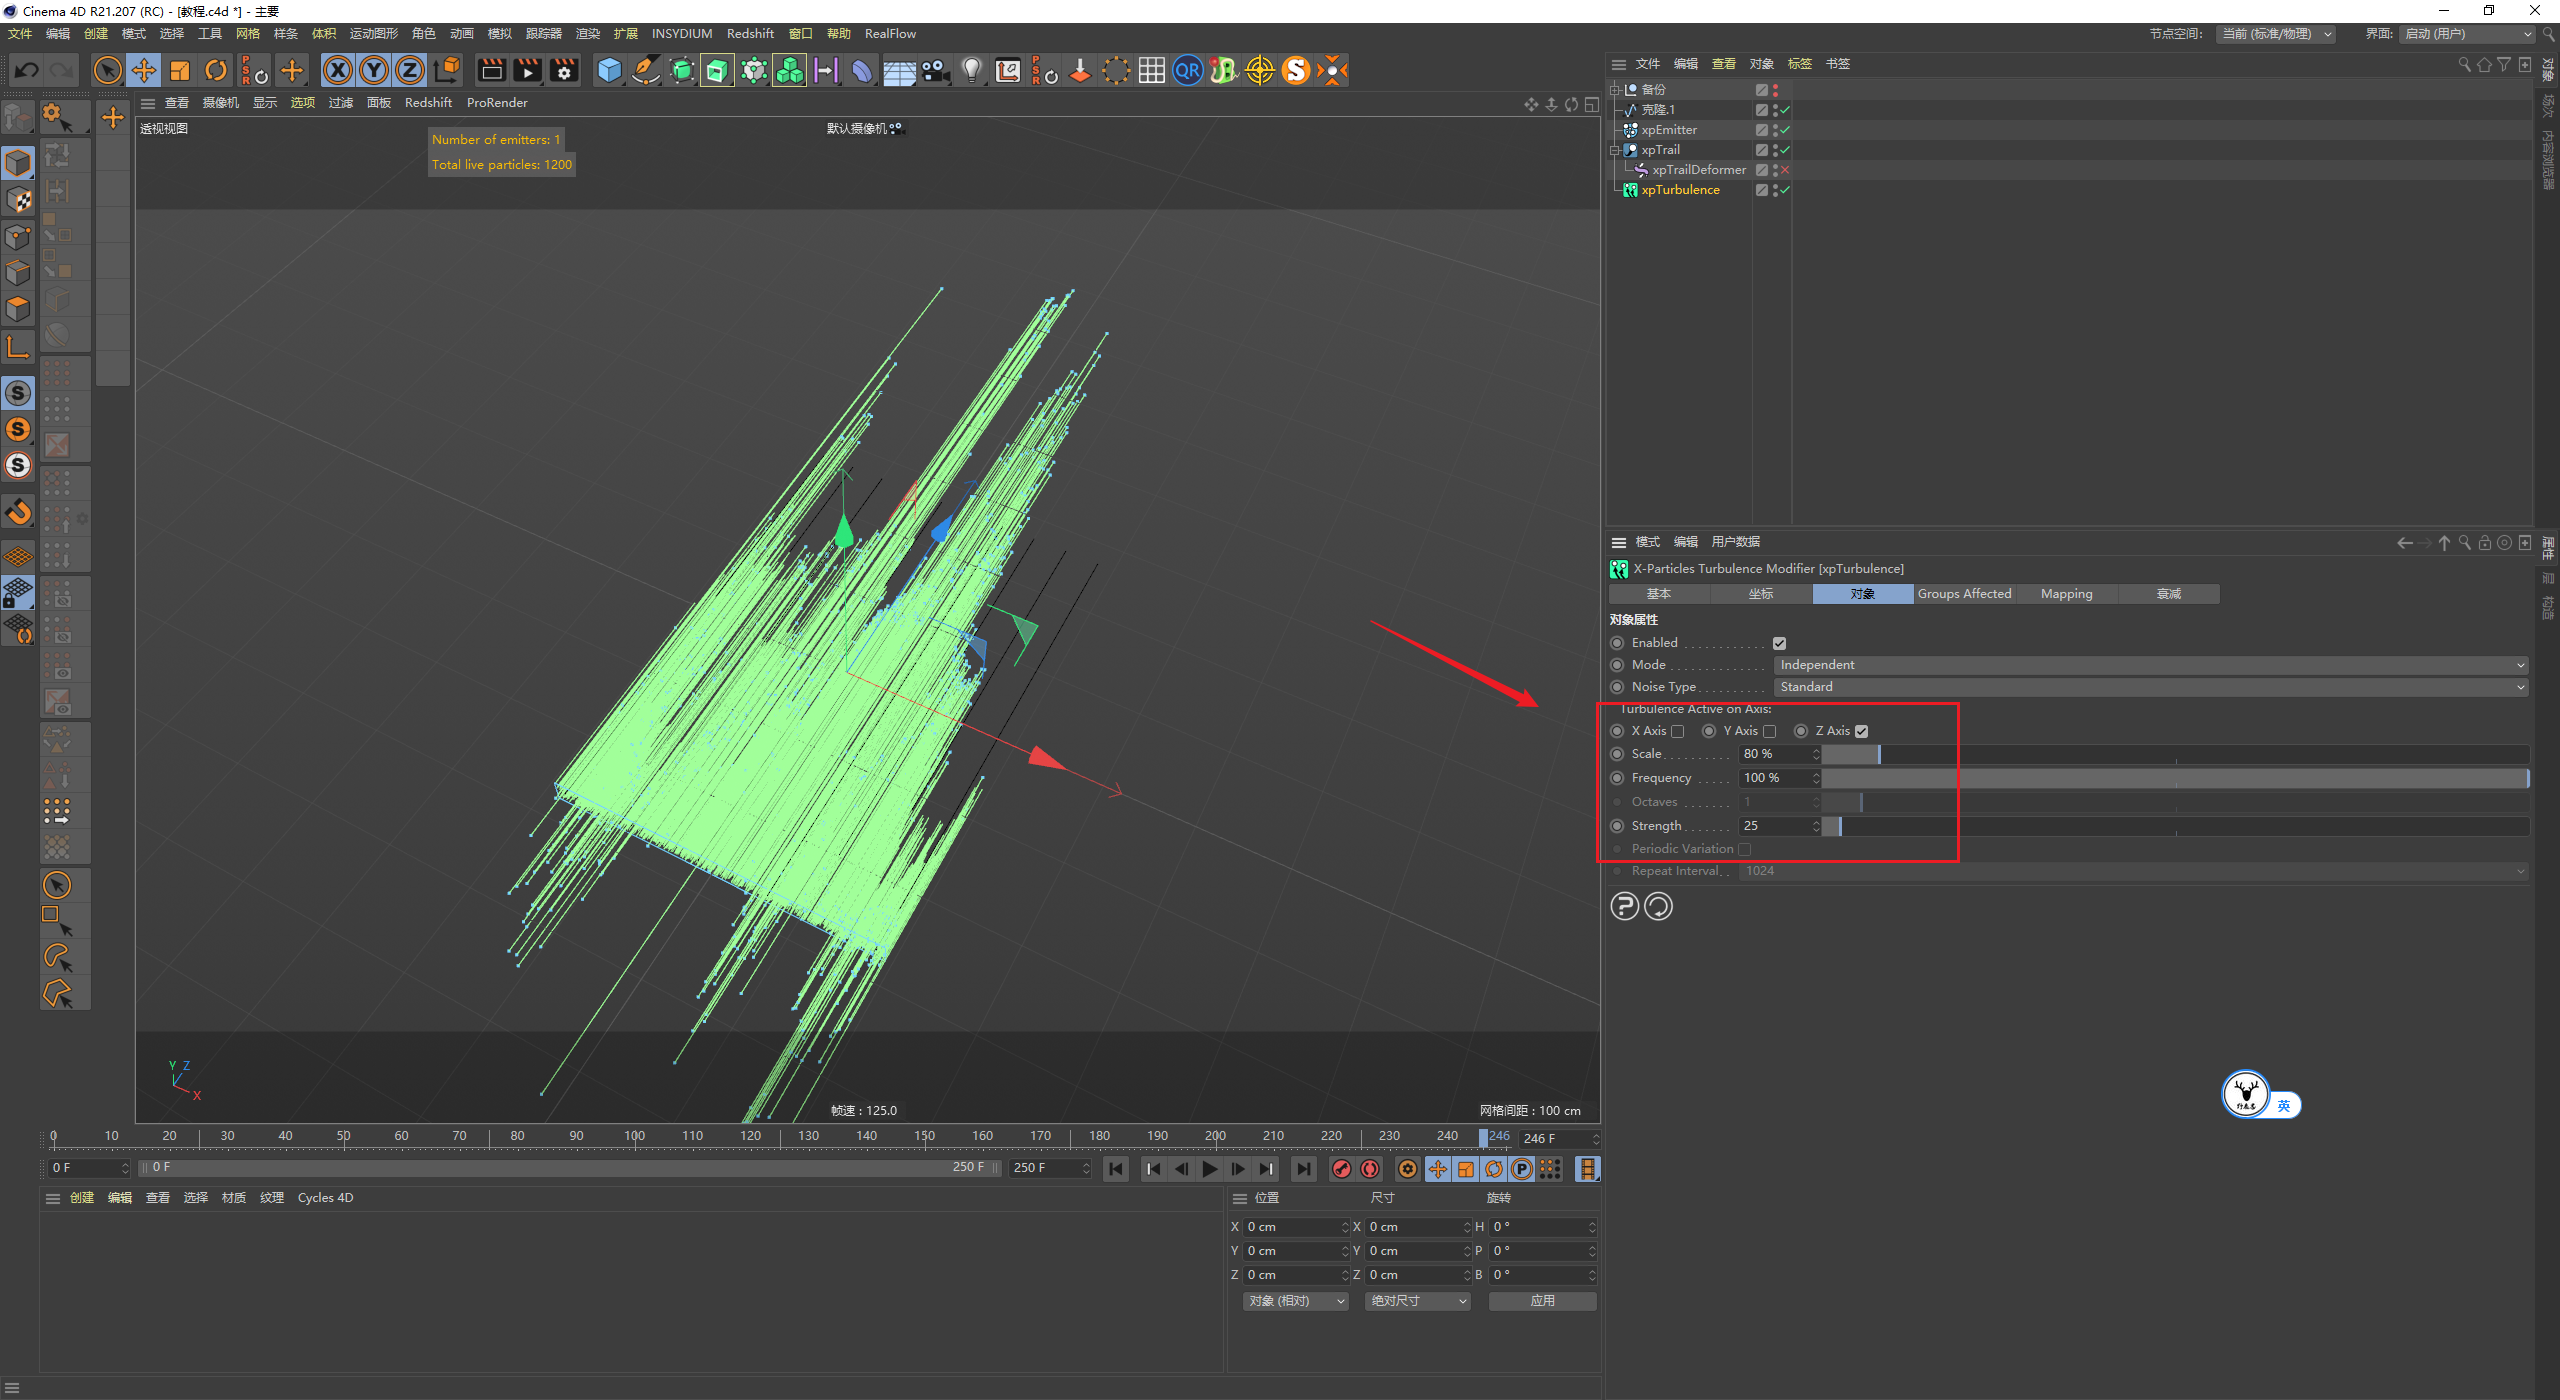This screenshot has height=1400, width=2560.
Task: Switch to the Groups Affected tab
Action: coord(1964,594)
